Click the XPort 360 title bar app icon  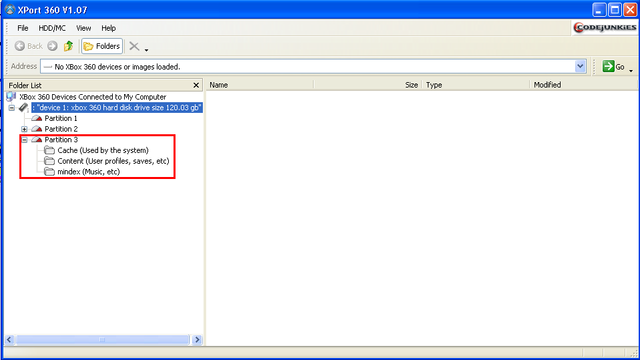tap(10, 9)
